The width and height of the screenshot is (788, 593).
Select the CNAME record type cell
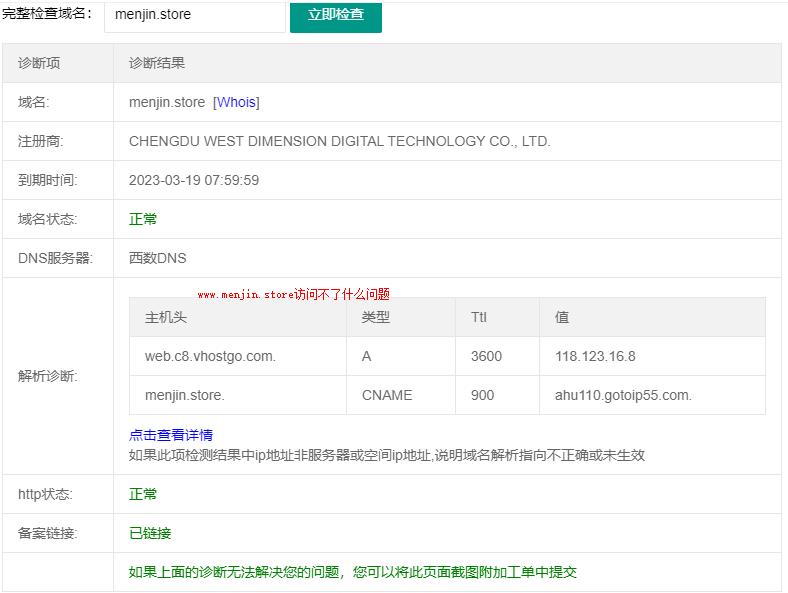point(387,395)
